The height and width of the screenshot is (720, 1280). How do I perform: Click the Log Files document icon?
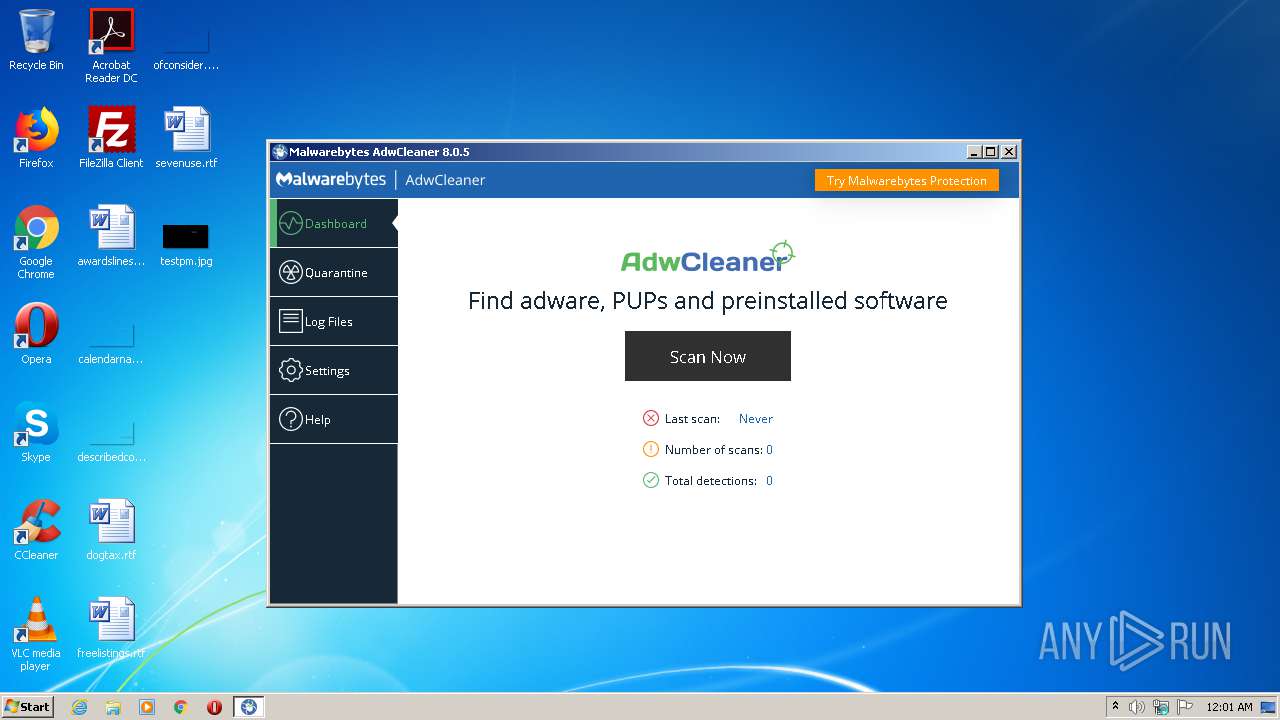[x=290, y=321]
